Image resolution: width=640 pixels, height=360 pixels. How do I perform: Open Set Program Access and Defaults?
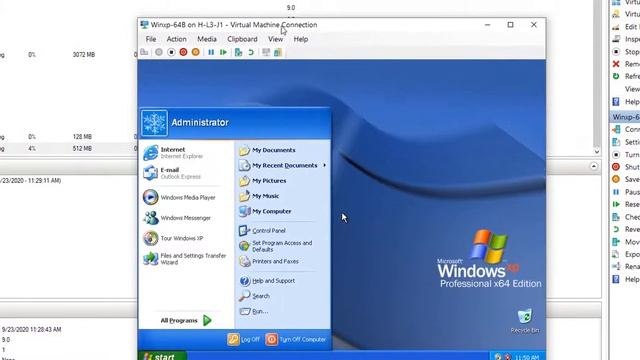(x=282, y=246)
